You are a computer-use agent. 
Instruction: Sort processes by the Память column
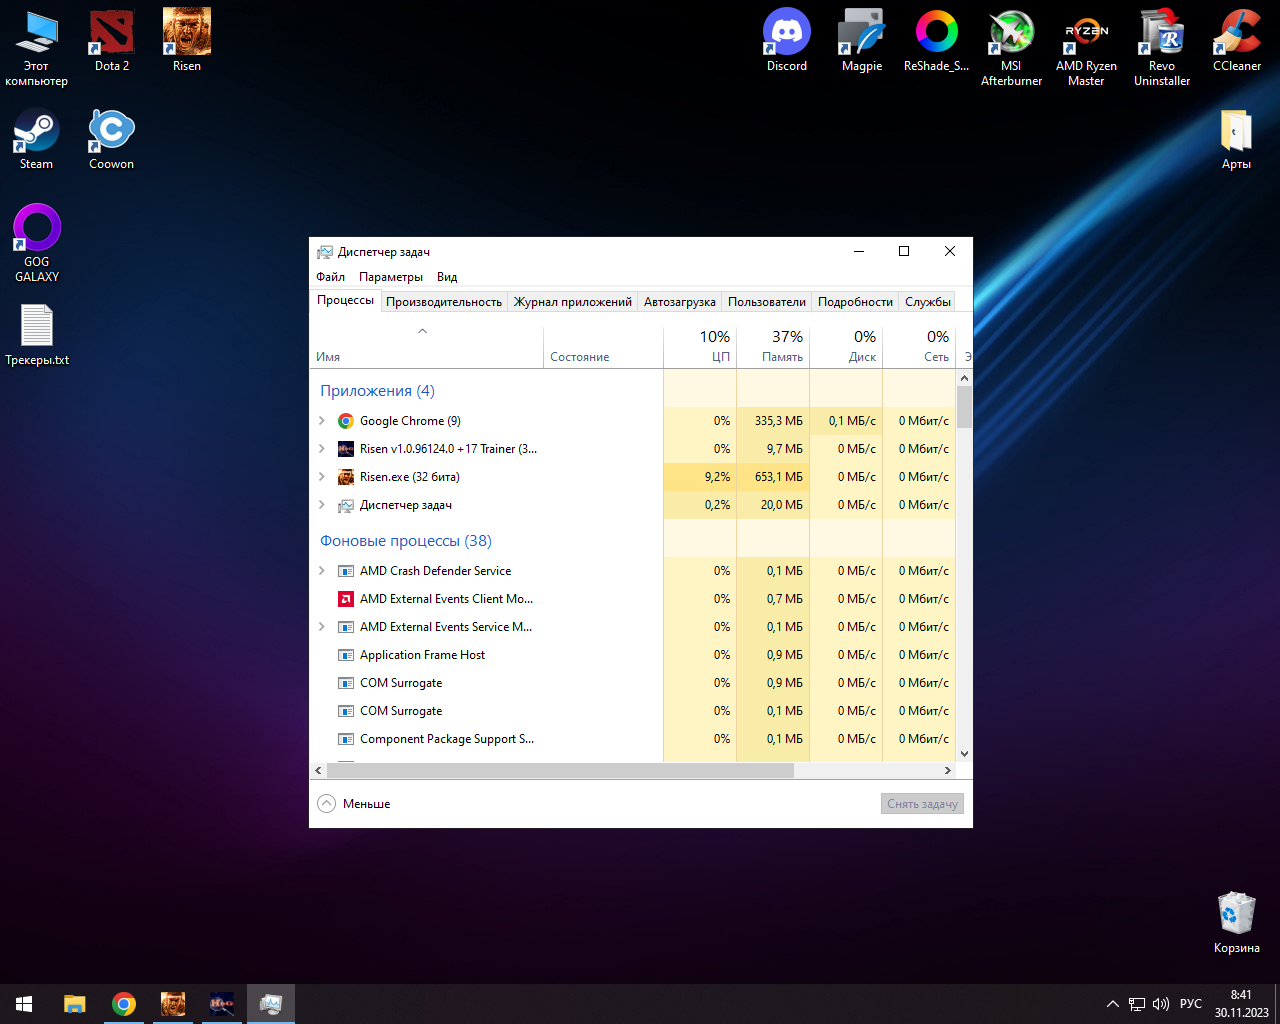[773, 347]
